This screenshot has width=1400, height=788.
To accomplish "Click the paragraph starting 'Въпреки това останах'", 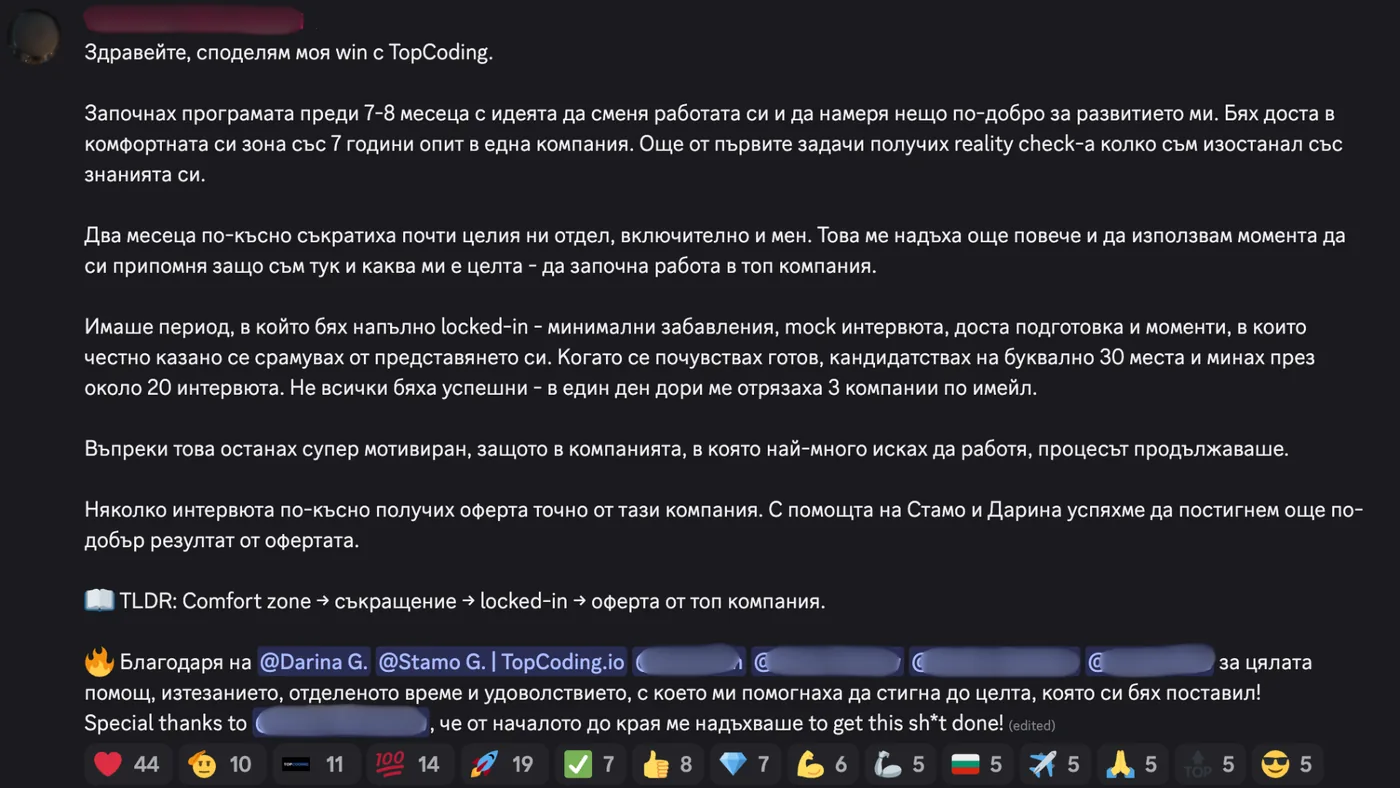I will pyautogui.click(x=687, y=449).
